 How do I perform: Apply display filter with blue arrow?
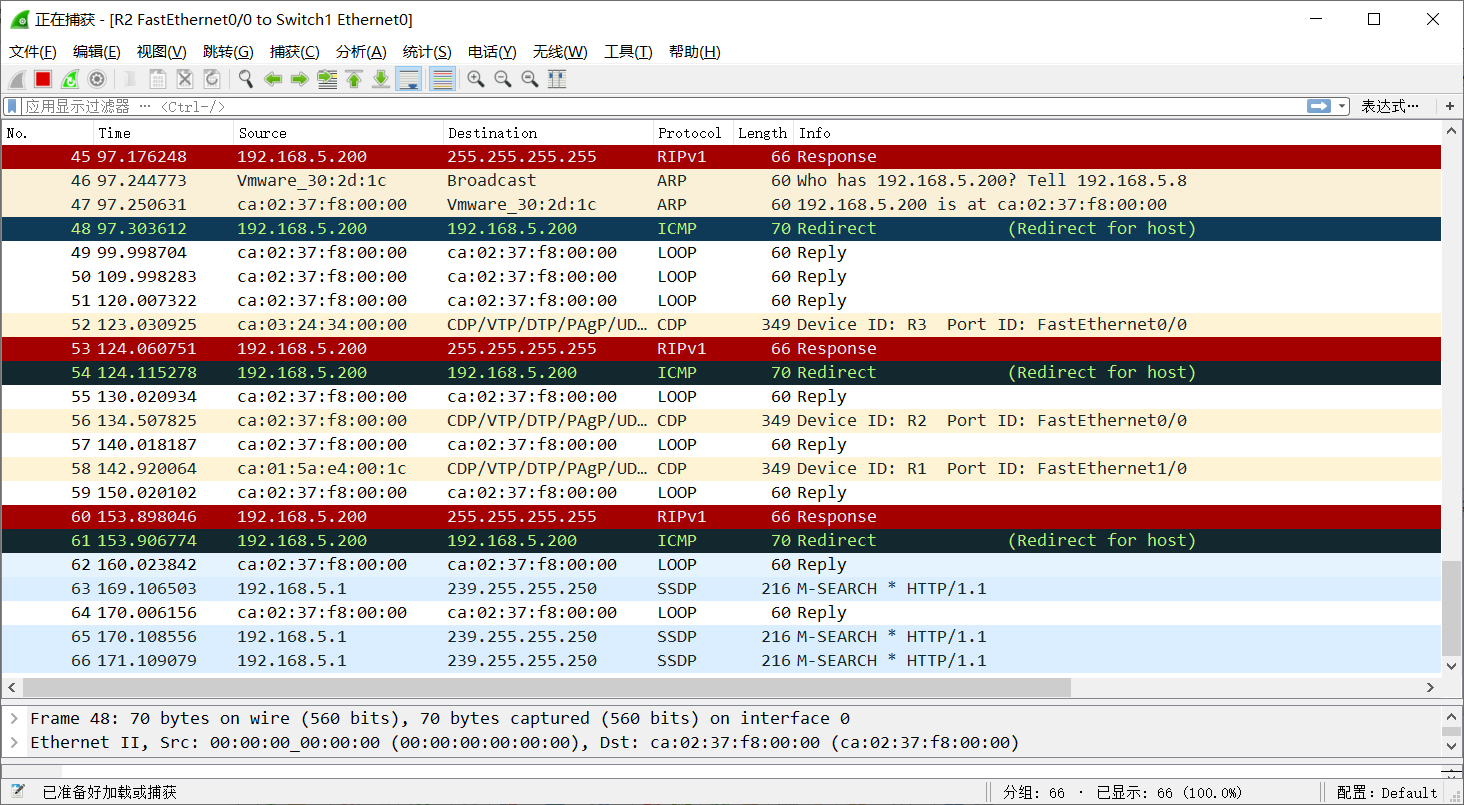point(1319,106)
